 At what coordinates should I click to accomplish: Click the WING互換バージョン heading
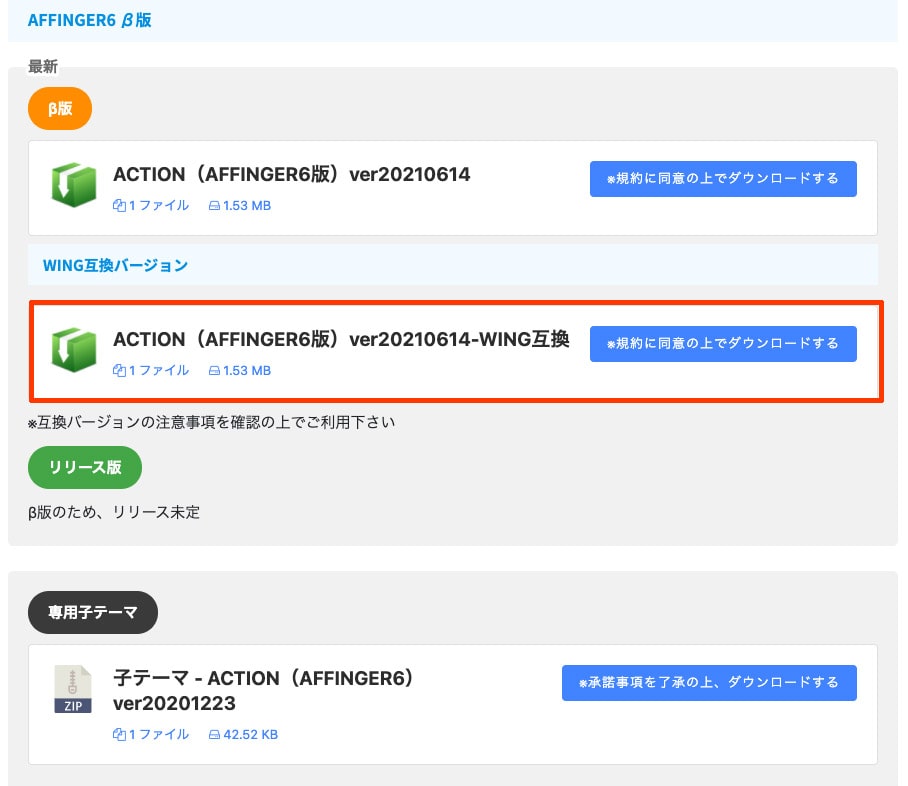click(x=115, y=266)
